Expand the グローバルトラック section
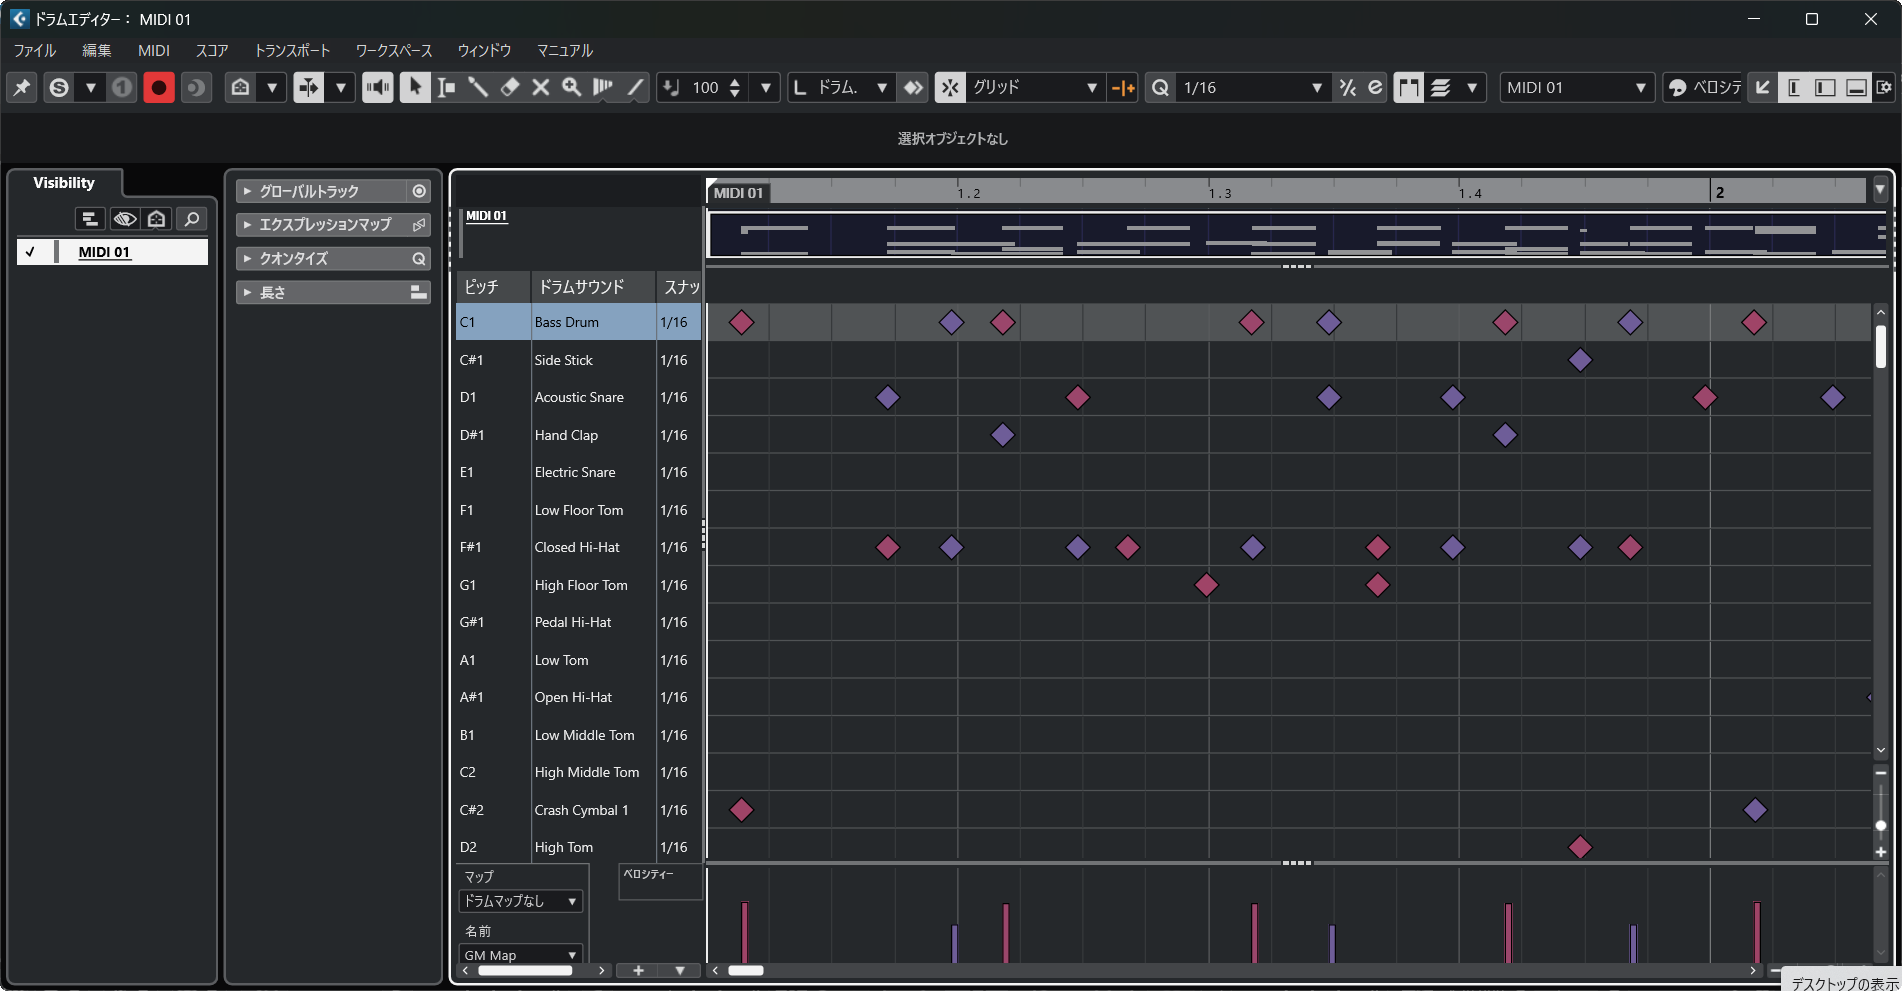This screenshot has height=991, width=1902. 248,191
